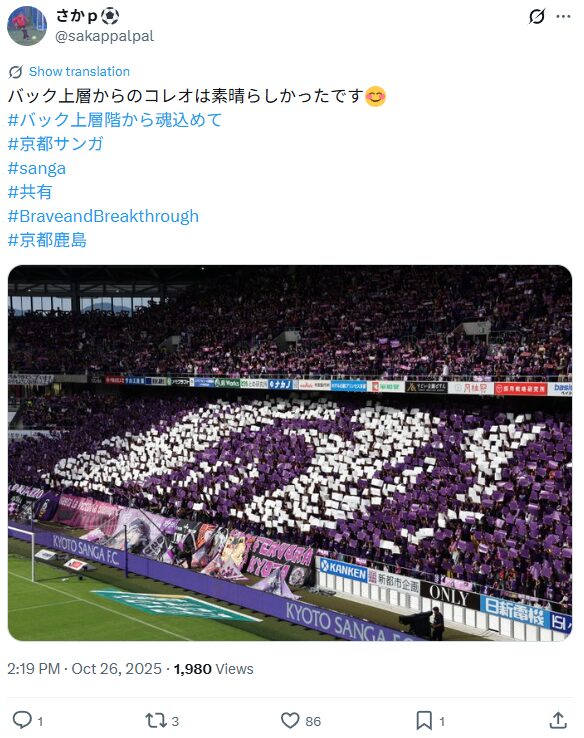The image size is (584, 738).
Task: Open hashtag #BraveandBreakthrough
Action: tap(103, 216)
